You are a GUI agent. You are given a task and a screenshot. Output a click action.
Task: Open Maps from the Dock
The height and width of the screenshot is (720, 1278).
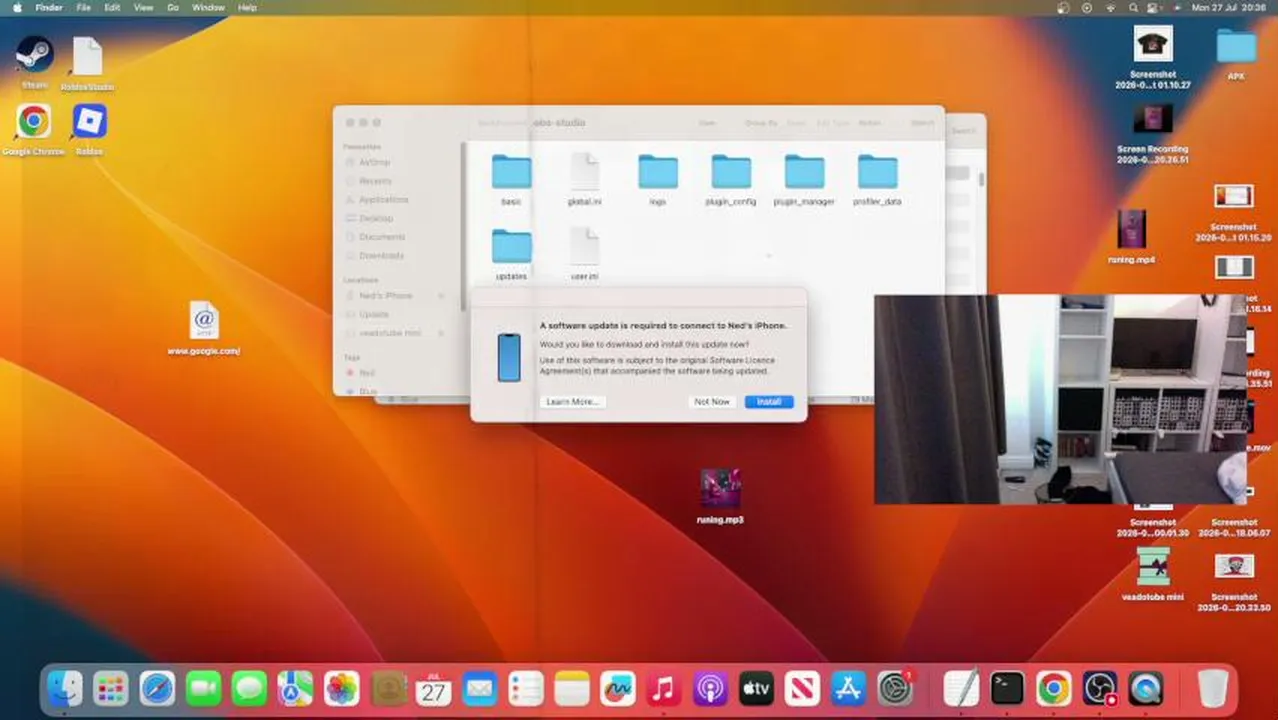(295, 688)
